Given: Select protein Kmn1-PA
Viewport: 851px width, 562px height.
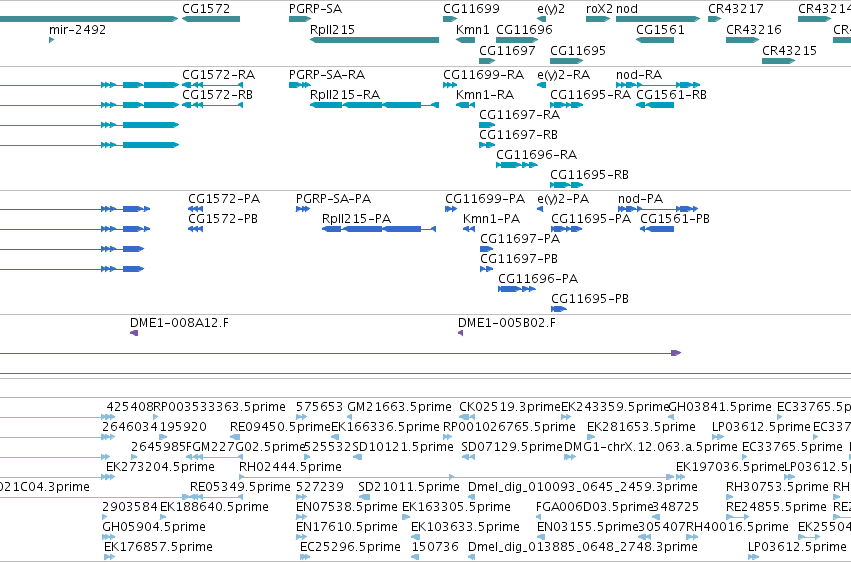Looking at the screenshot, I should (469, 229).
